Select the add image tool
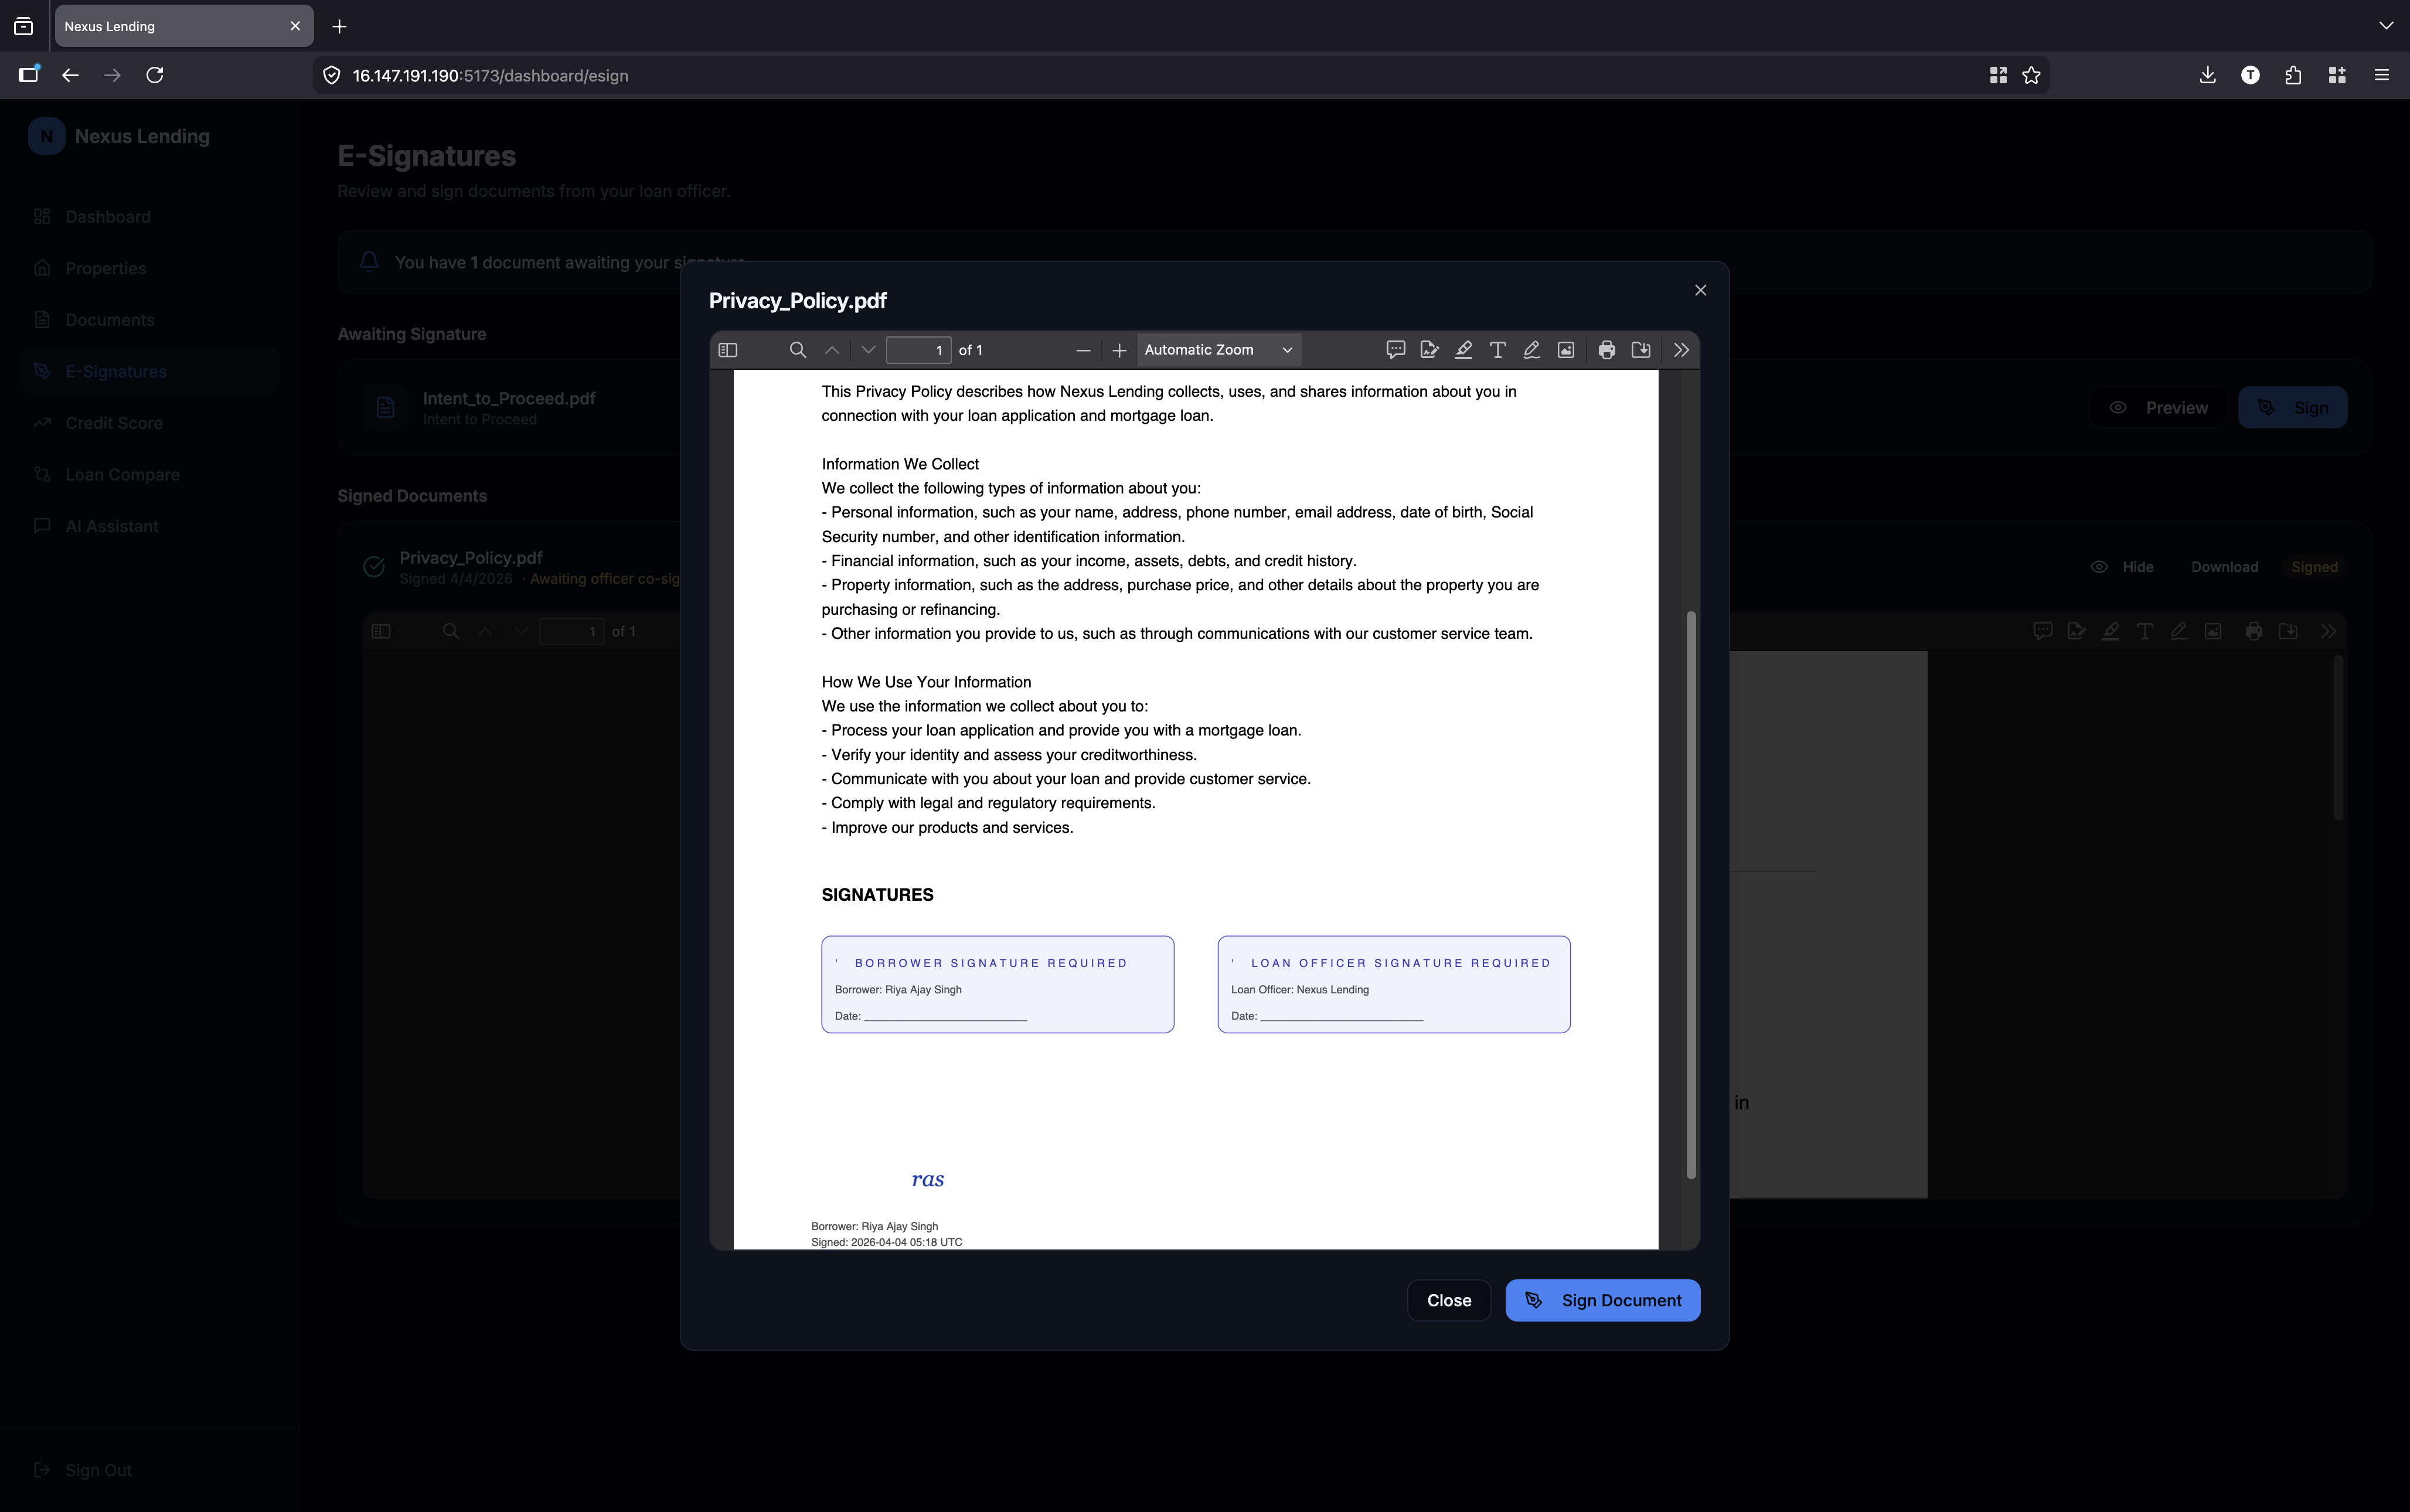Screen dimensions: 2410x1512 pos(1566,350)
